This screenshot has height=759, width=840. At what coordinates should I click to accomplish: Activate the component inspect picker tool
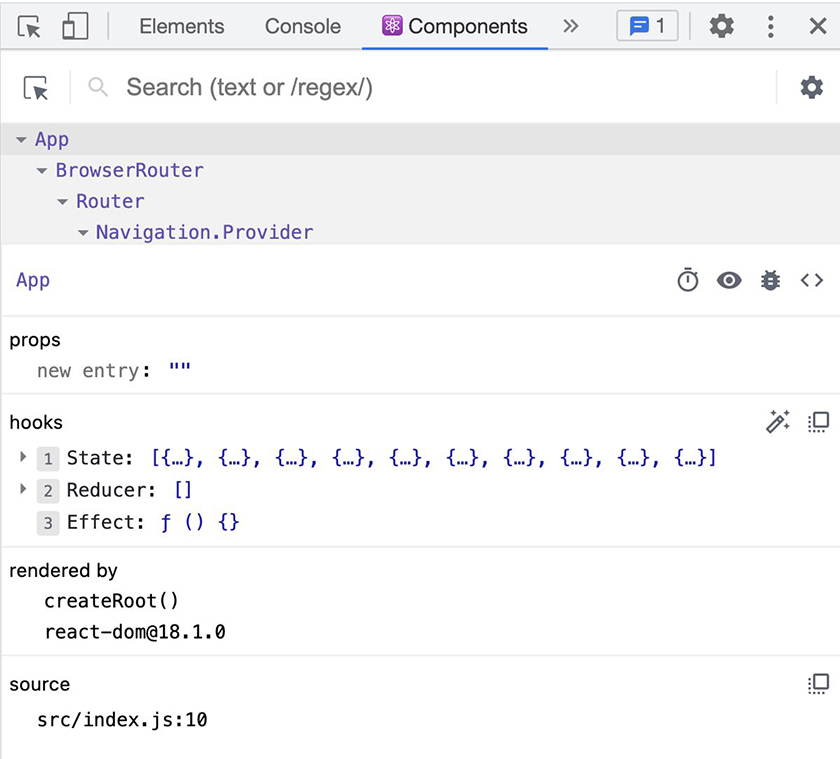[34, 88]
